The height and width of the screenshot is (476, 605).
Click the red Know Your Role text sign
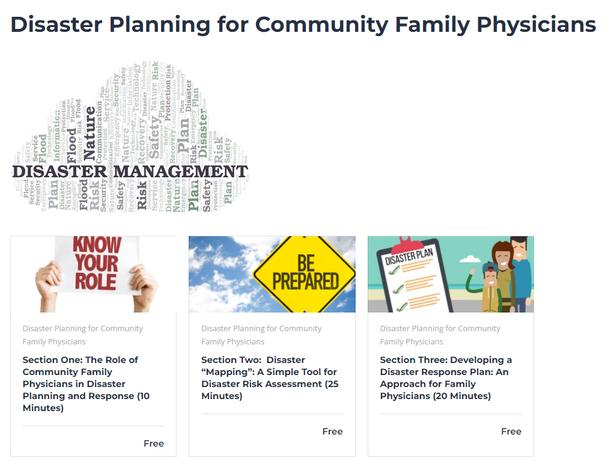click(96, 264)
